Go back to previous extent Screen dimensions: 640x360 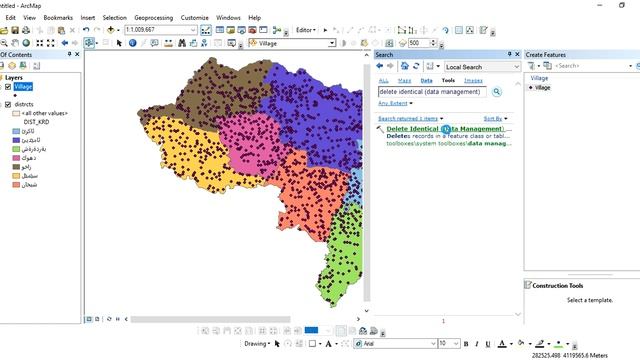click(64, 43)
